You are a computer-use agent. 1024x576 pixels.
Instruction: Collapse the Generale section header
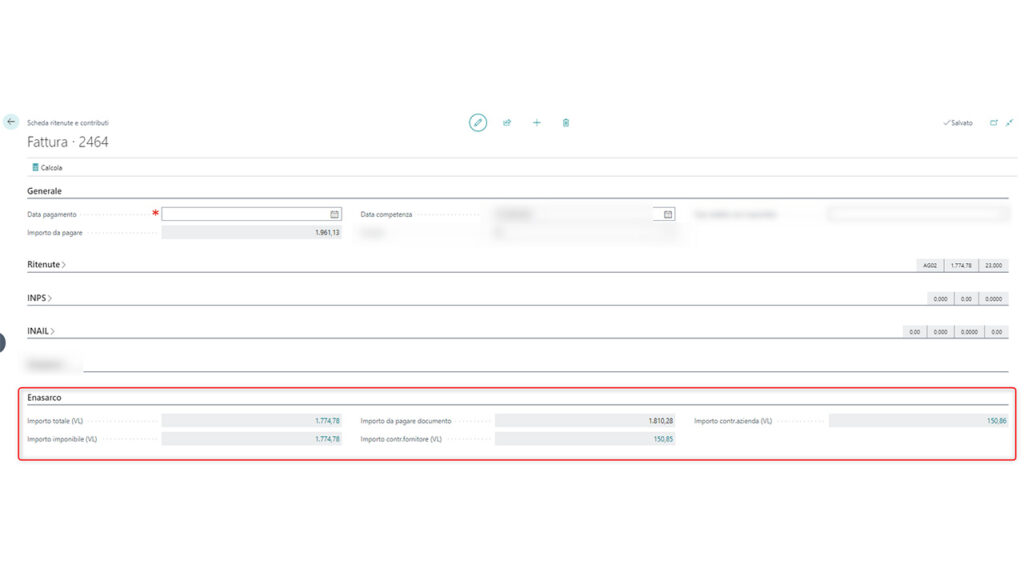(x=43, y=190)
